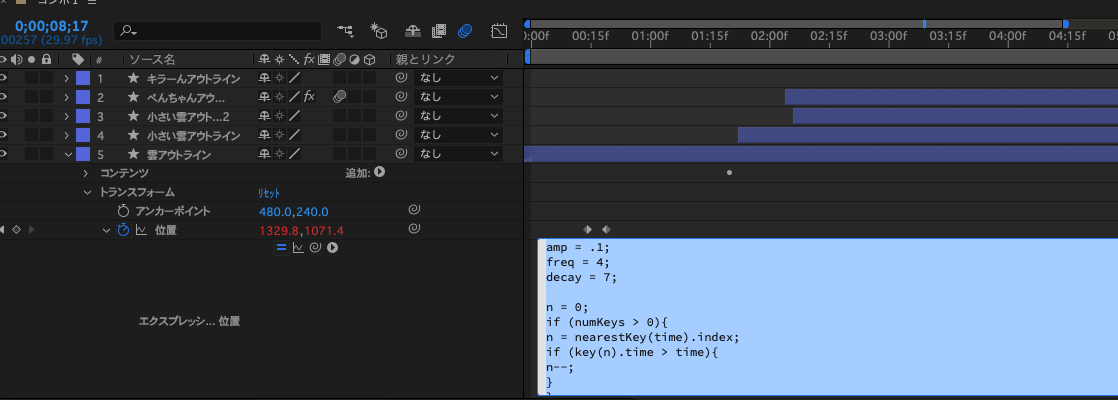Click parent pick whip for layer 3

[x=401, y=115]
